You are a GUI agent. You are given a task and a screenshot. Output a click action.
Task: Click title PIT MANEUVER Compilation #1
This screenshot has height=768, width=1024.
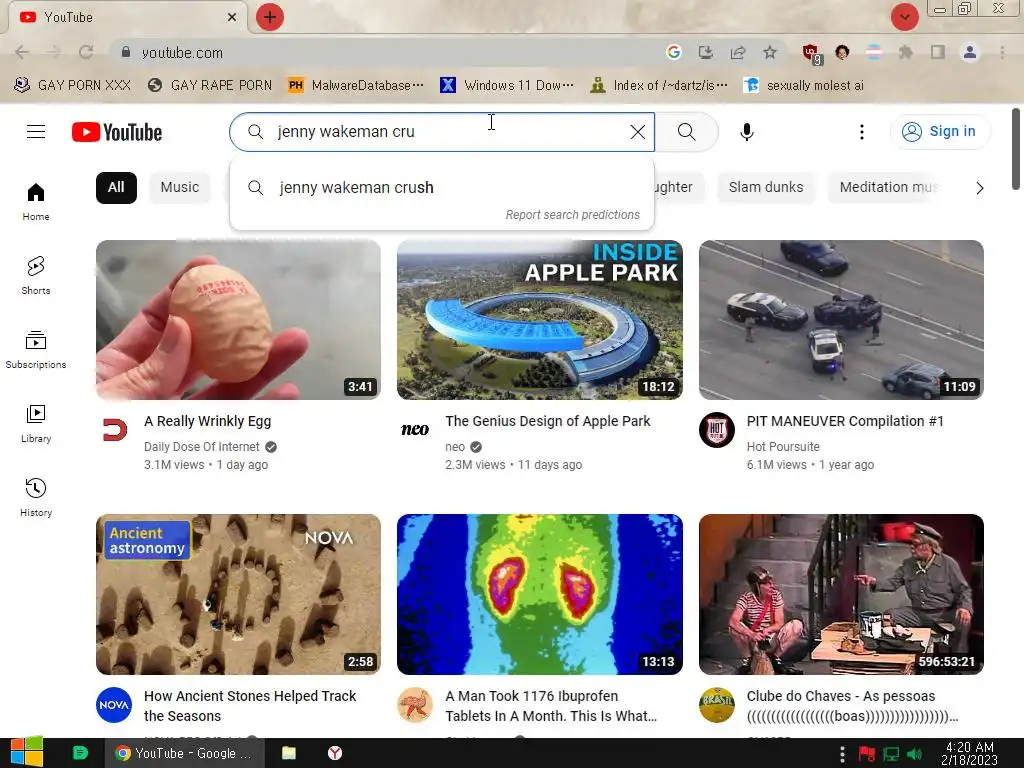point(845,421)
